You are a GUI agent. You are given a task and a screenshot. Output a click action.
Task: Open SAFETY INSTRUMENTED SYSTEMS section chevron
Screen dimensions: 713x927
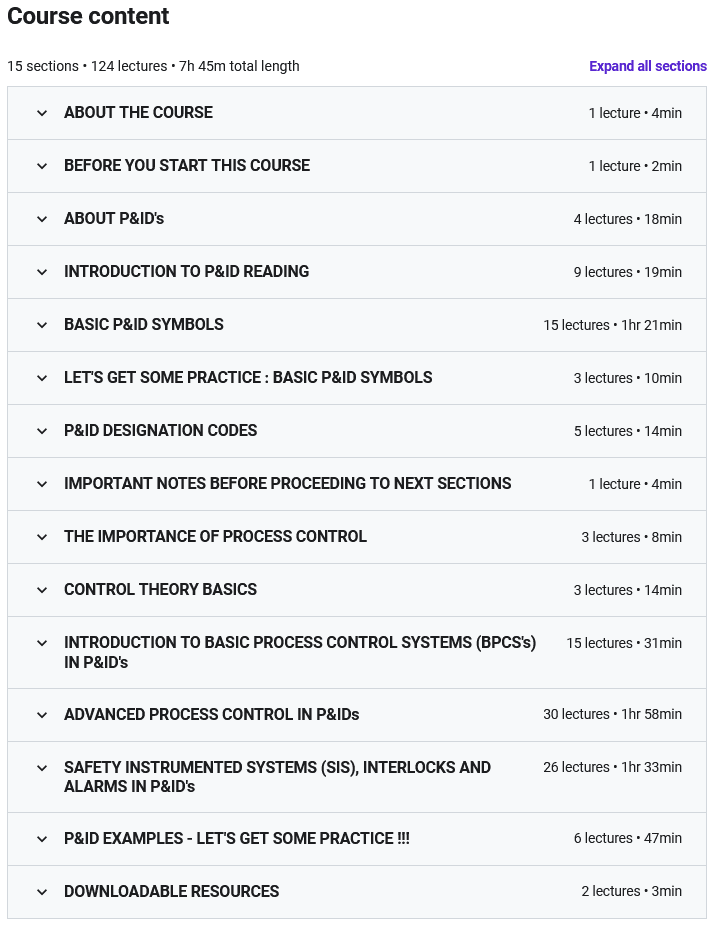coord(42,768)
